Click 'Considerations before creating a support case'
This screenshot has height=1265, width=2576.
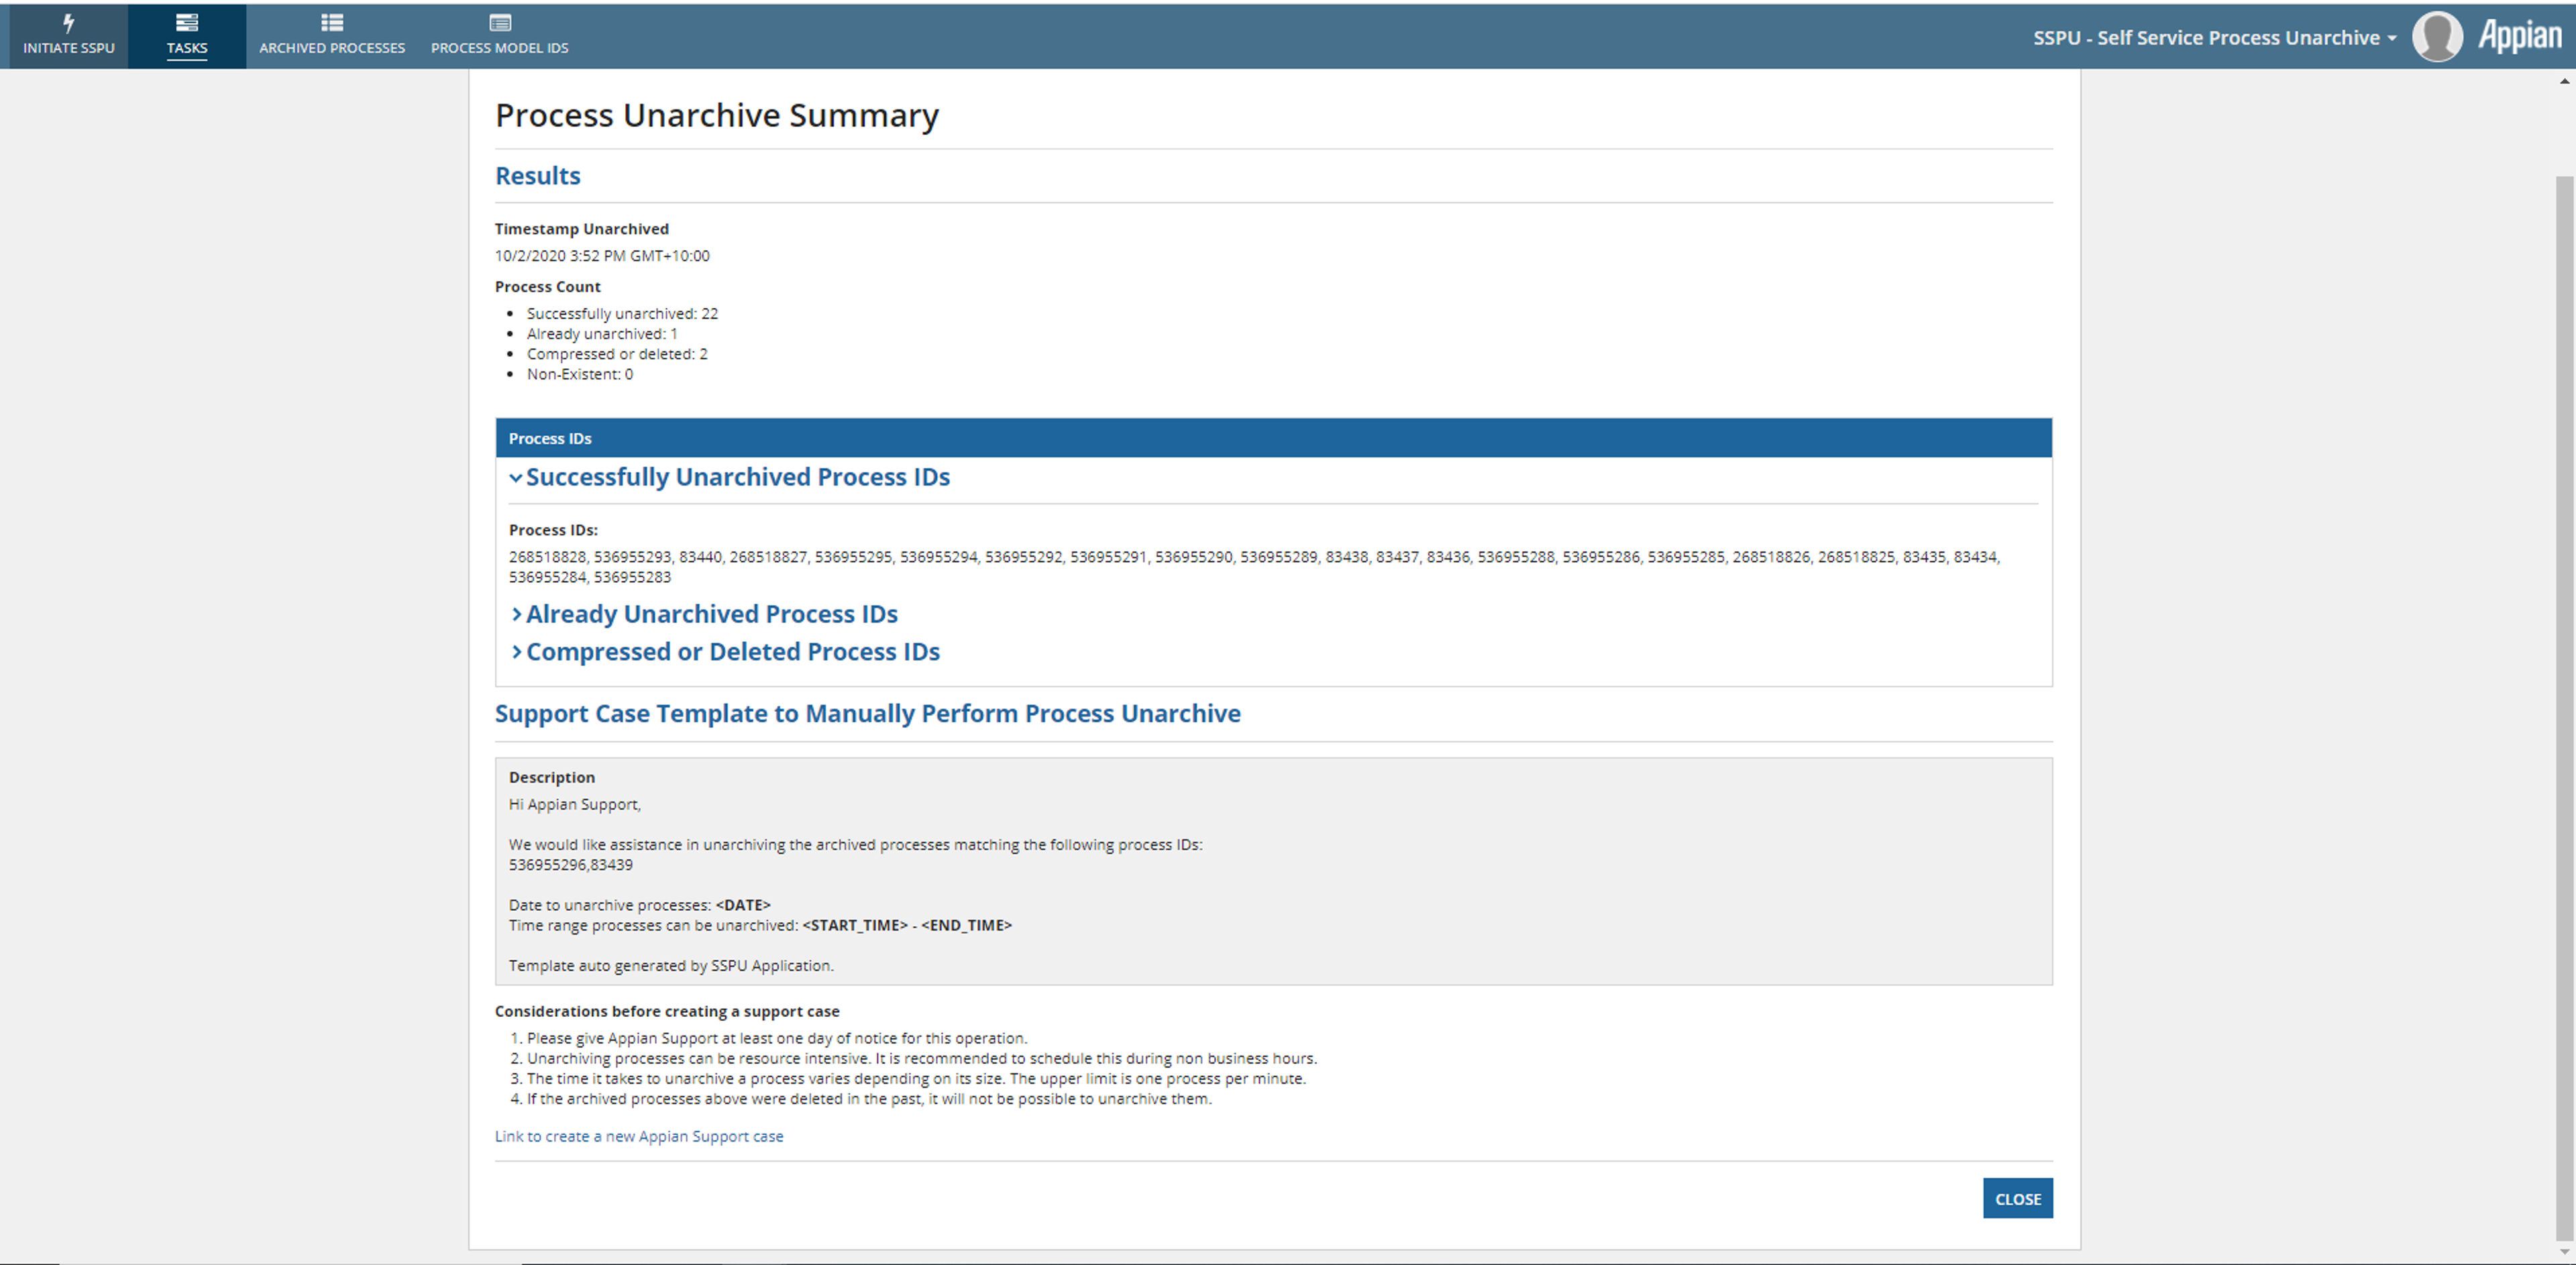(x=667, y=1011)
